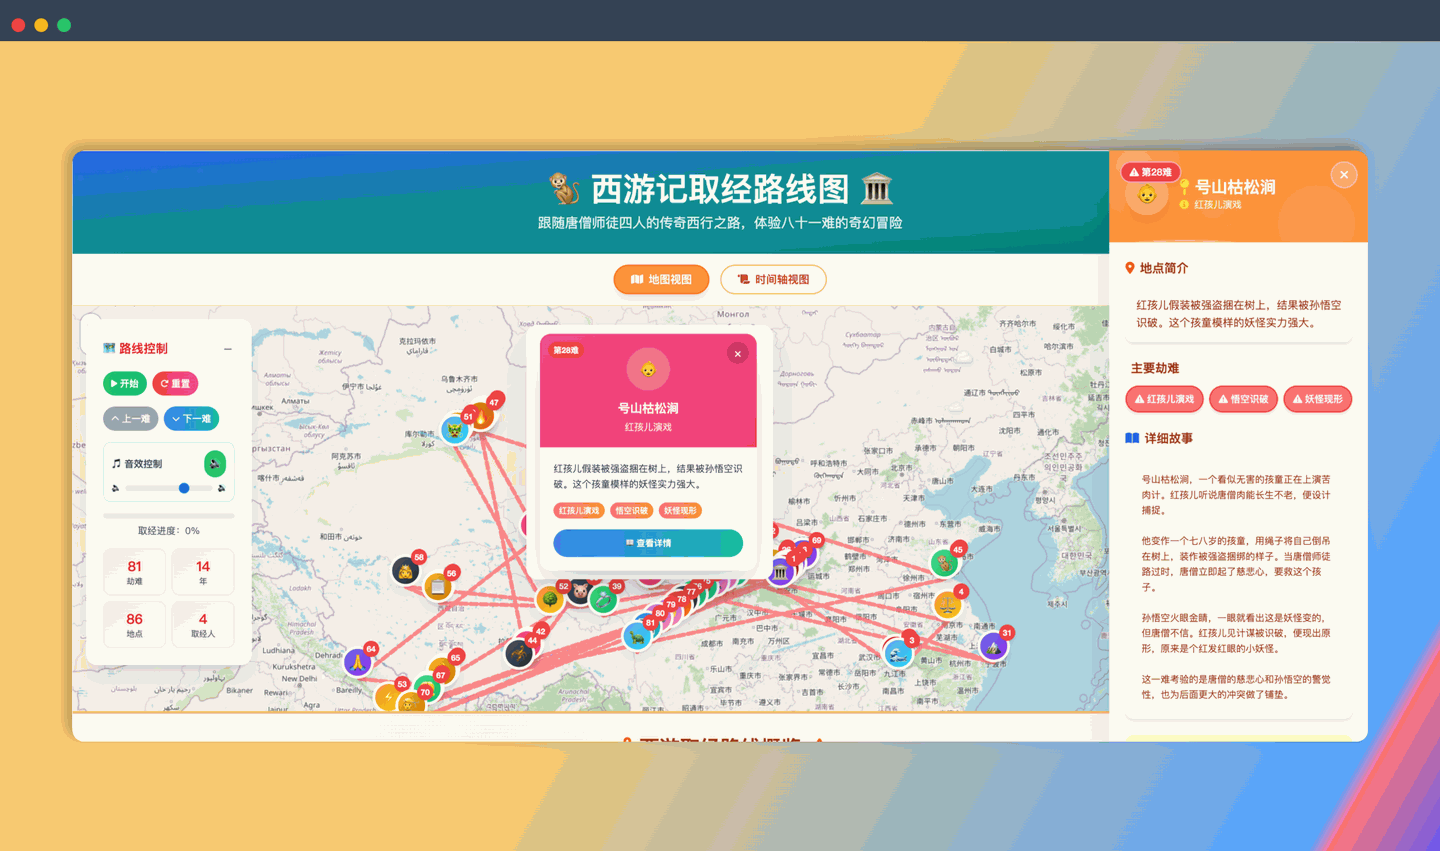This screenshot has height=851, width=1440.
Task: Open the fire marker numbered 47
Action: [x=481, y=416]
